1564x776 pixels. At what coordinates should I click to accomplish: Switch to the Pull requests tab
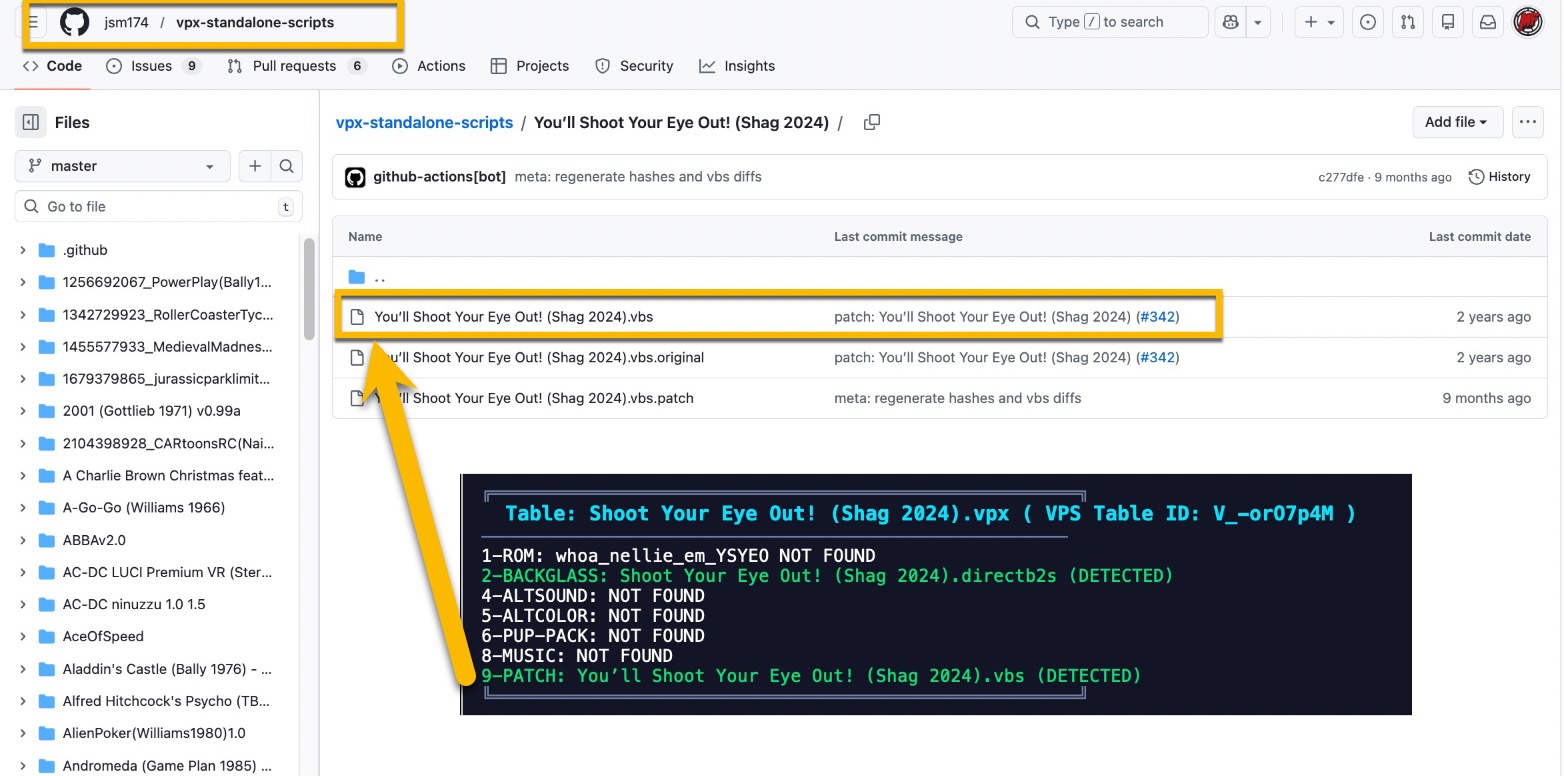pos(296,66)
